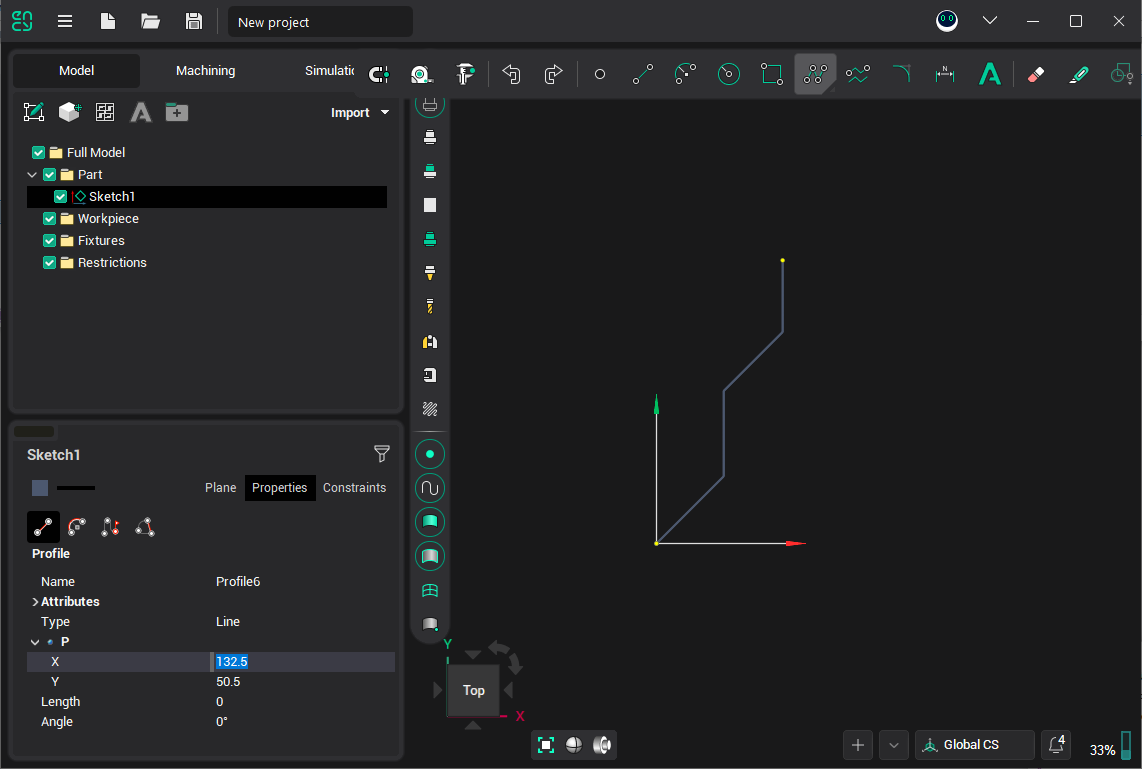
Task: Switch to the Machining tab
Action: (x=205, y=71)
